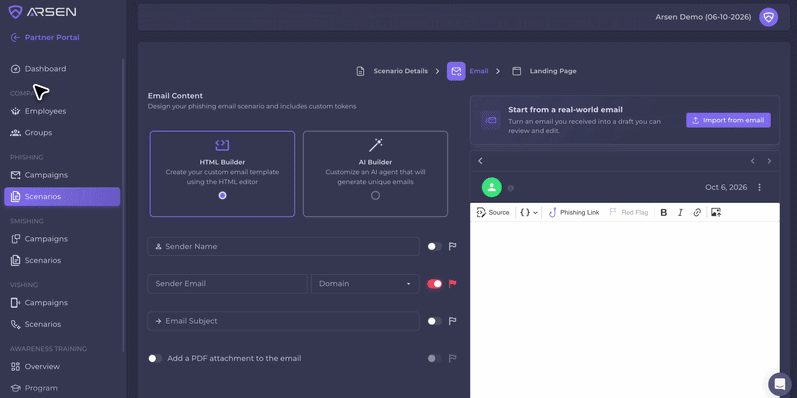
Task: Click the flag icon beside Email Subject
Action: 452,321
